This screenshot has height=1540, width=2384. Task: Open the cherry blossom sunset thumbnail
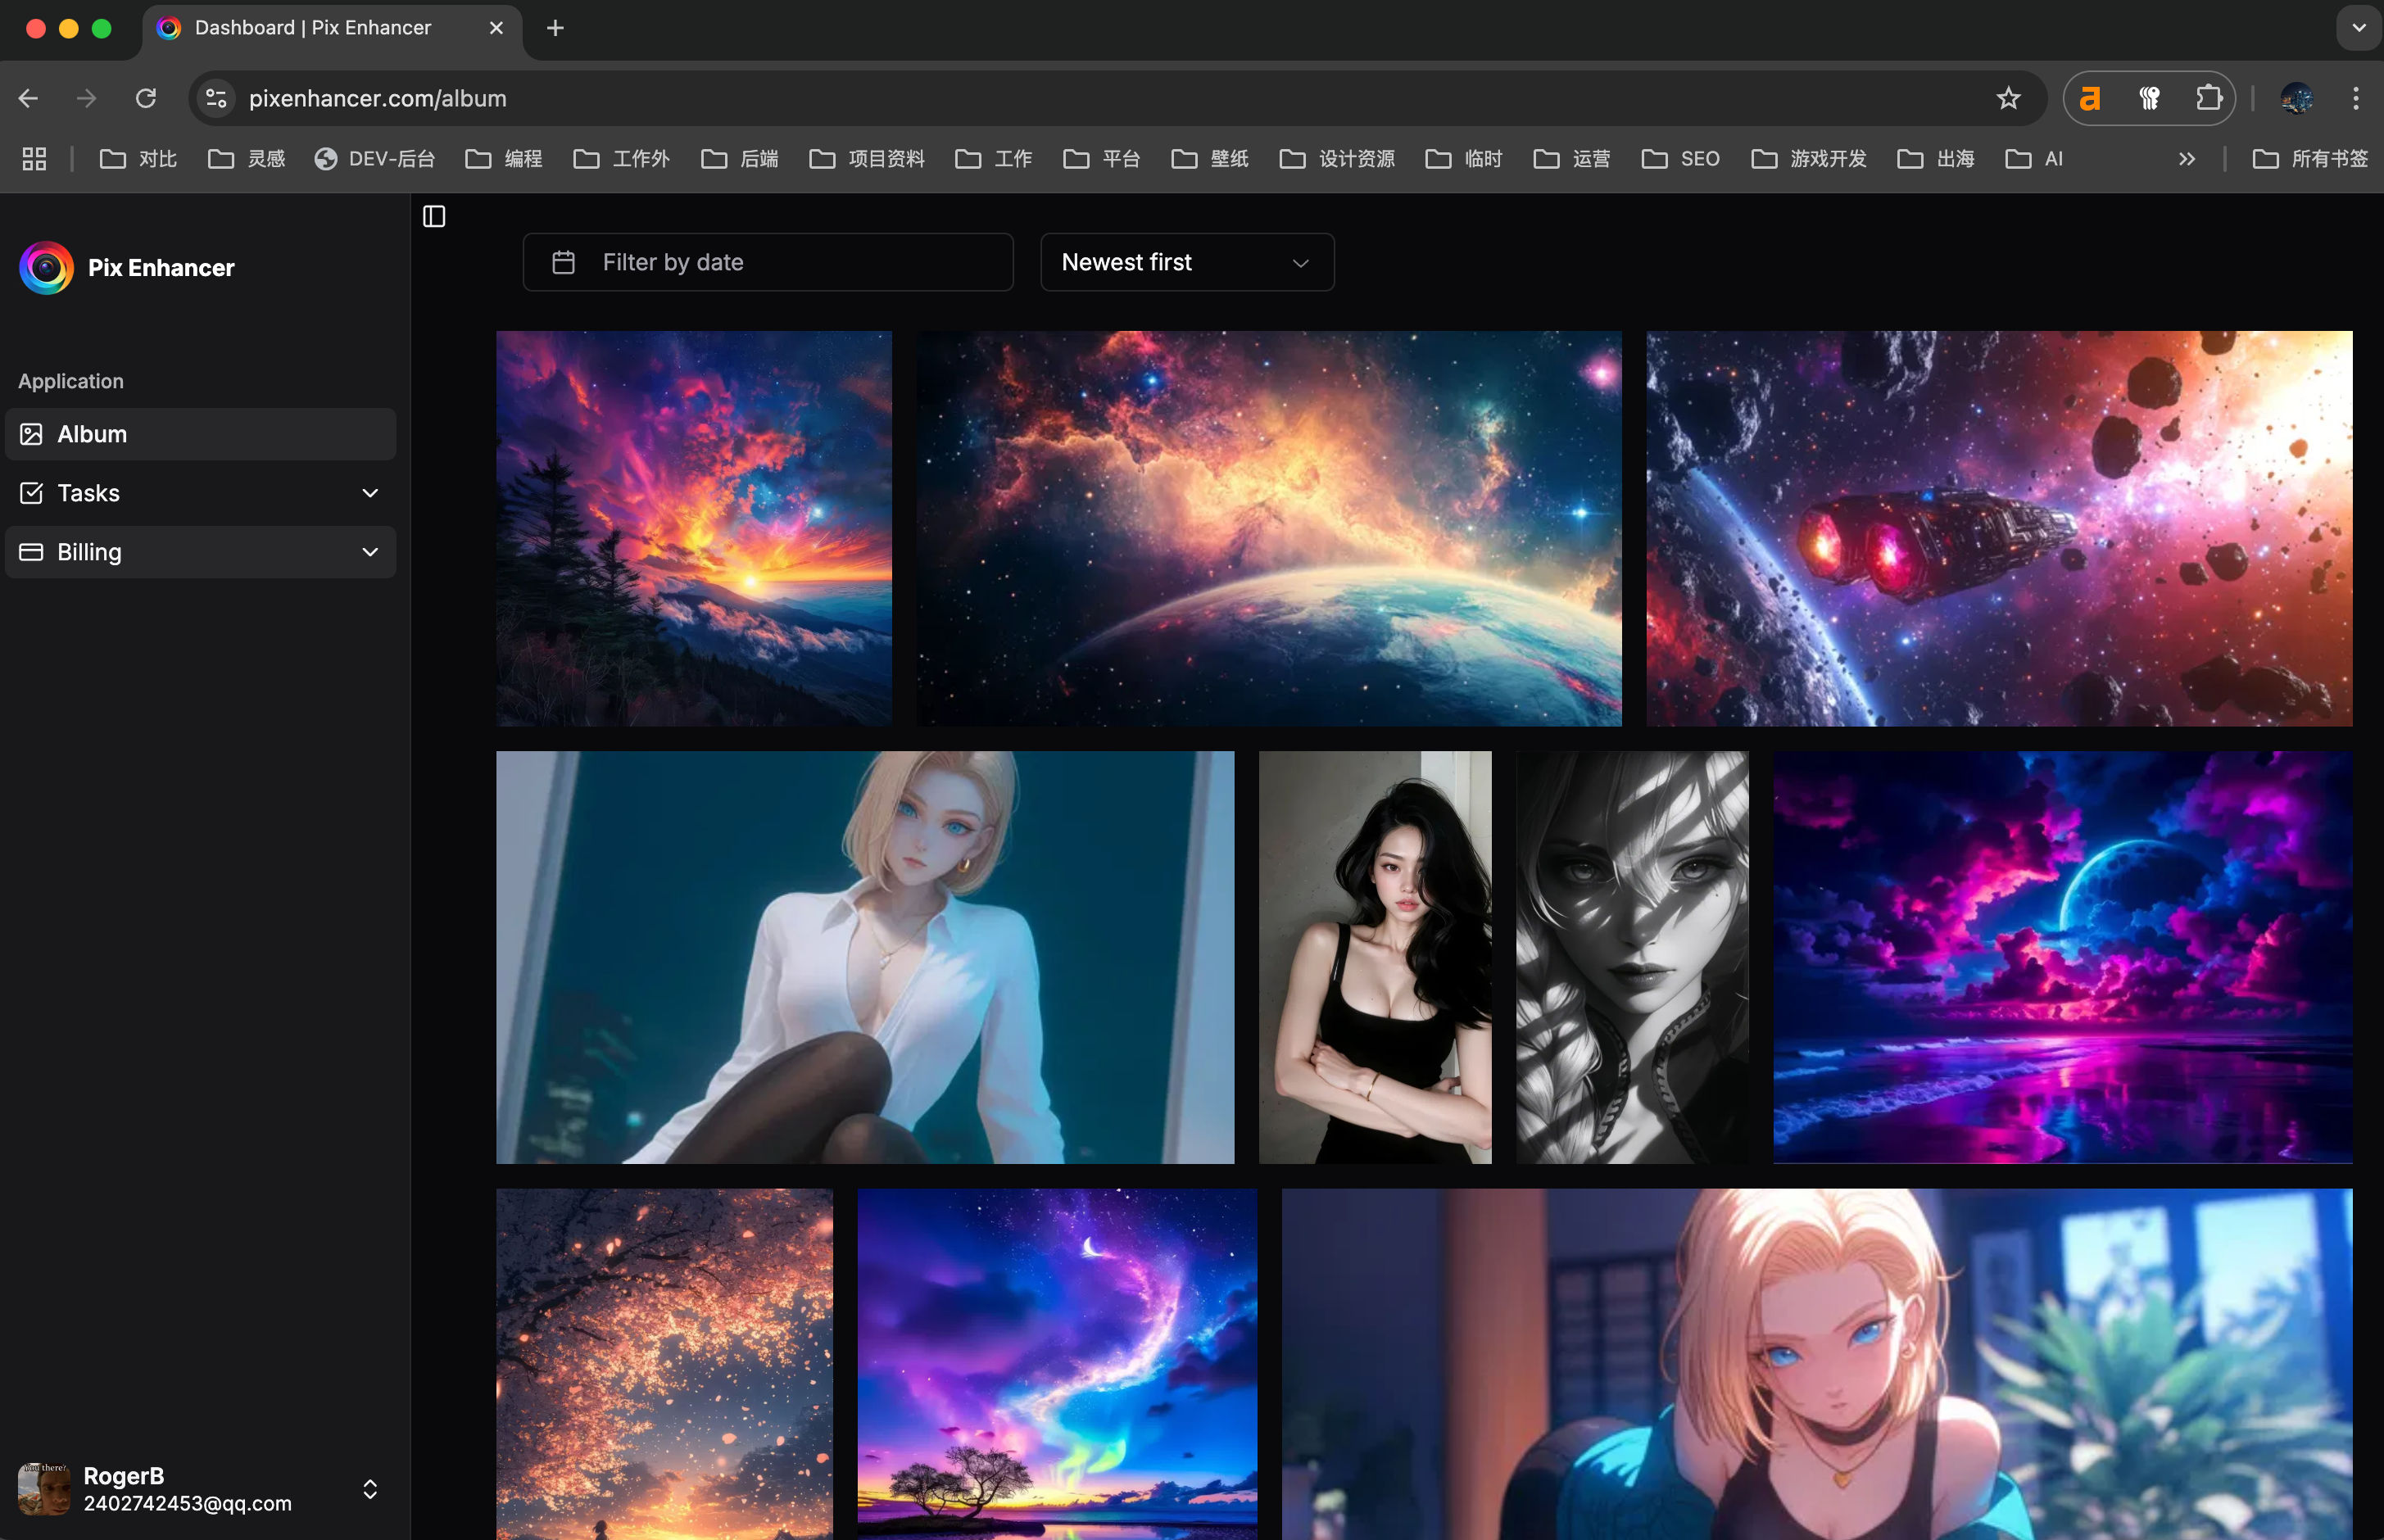click(x=664, y=1364)
